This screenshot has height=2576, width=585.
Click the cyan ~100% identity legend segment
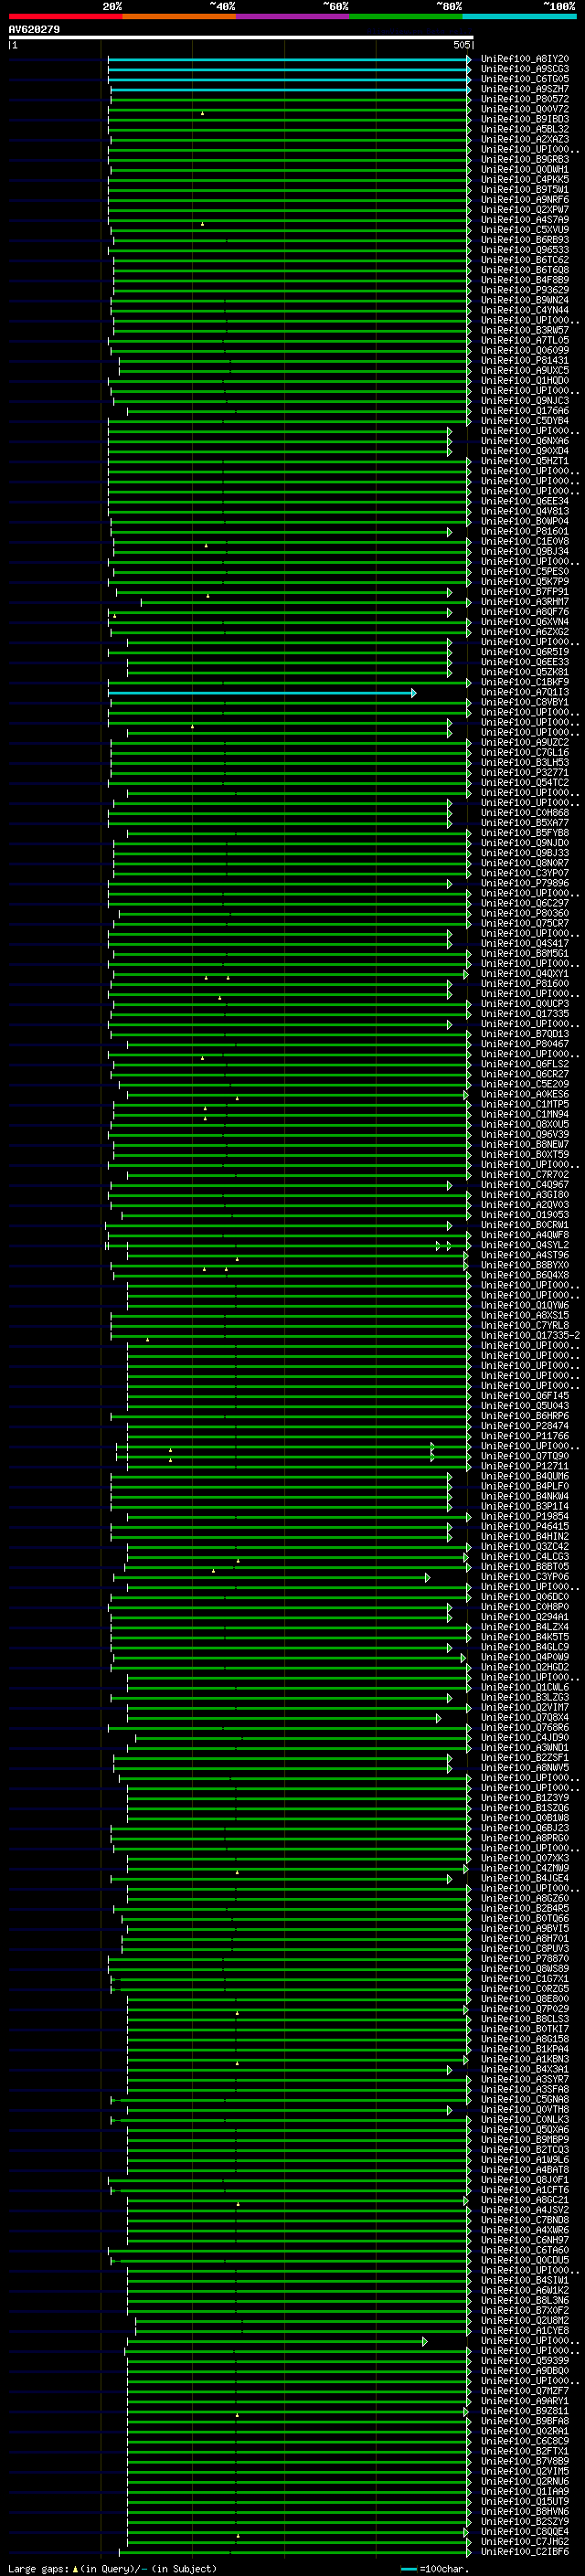520,16
